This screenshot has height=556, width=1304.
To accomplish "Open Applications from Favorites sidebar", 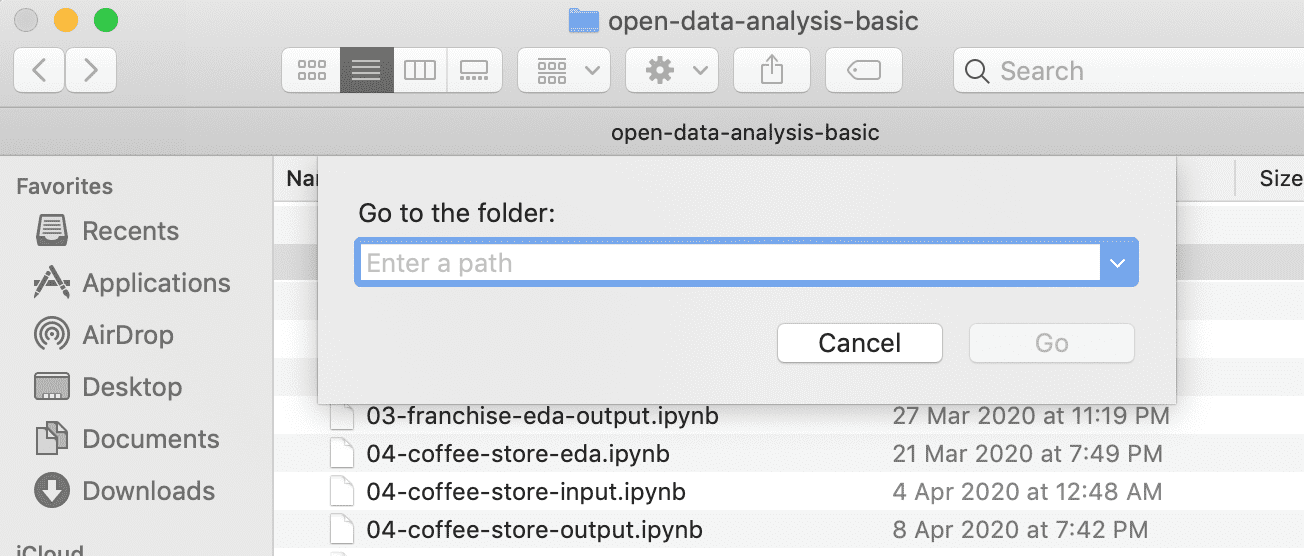I will tap(156, 283).
